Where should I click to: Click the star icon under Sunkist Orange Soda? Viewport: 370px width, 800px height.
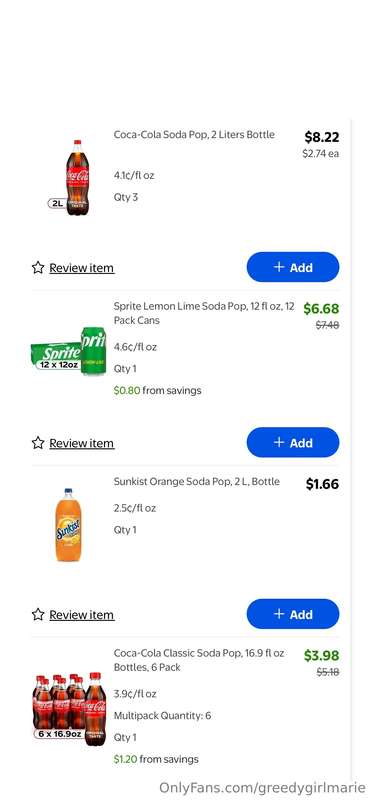coord(38,614)
